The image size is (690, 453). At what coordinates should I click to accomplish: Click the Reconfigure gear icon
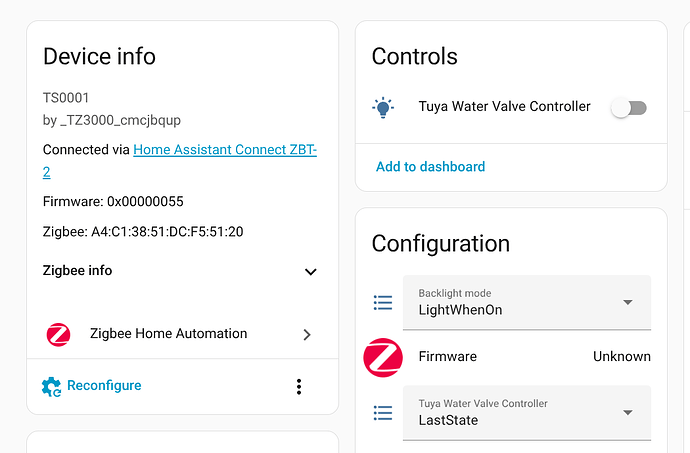(x=52, y=386)
